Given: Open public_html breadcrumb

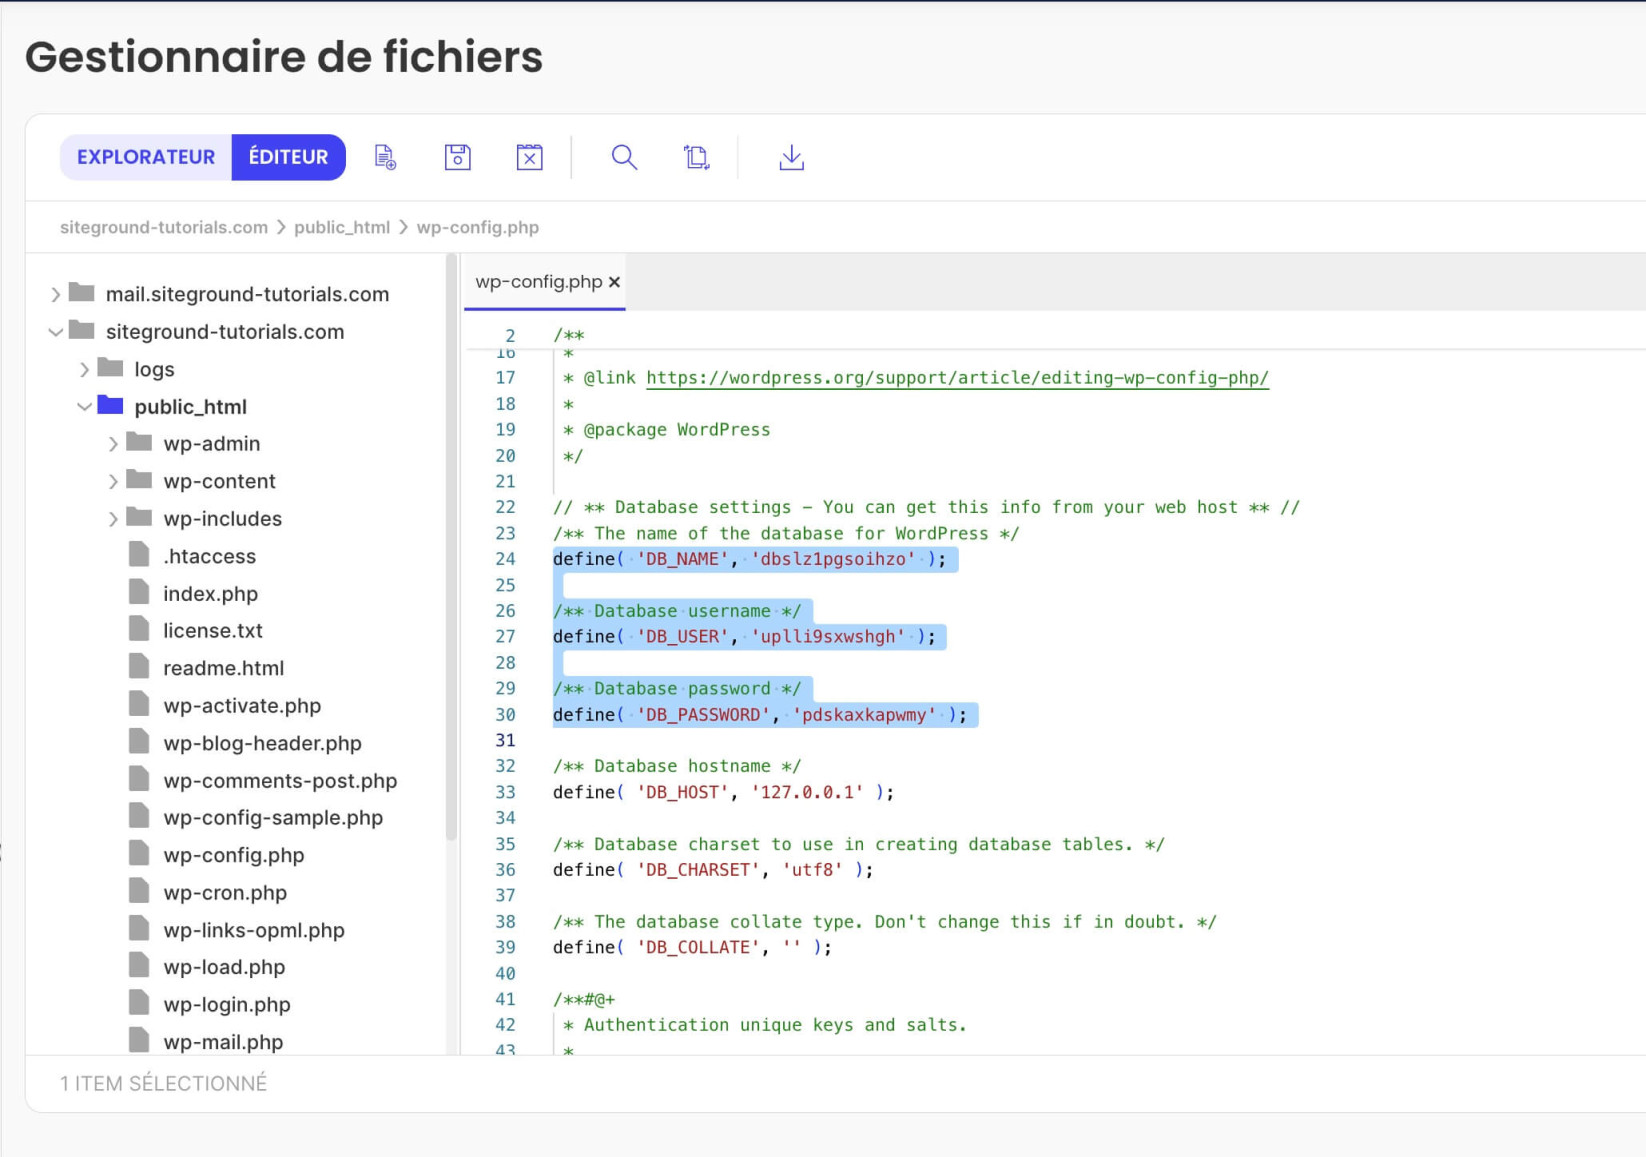Looking at the screenshot, I should pyautogui.click(x=342, y=227).
